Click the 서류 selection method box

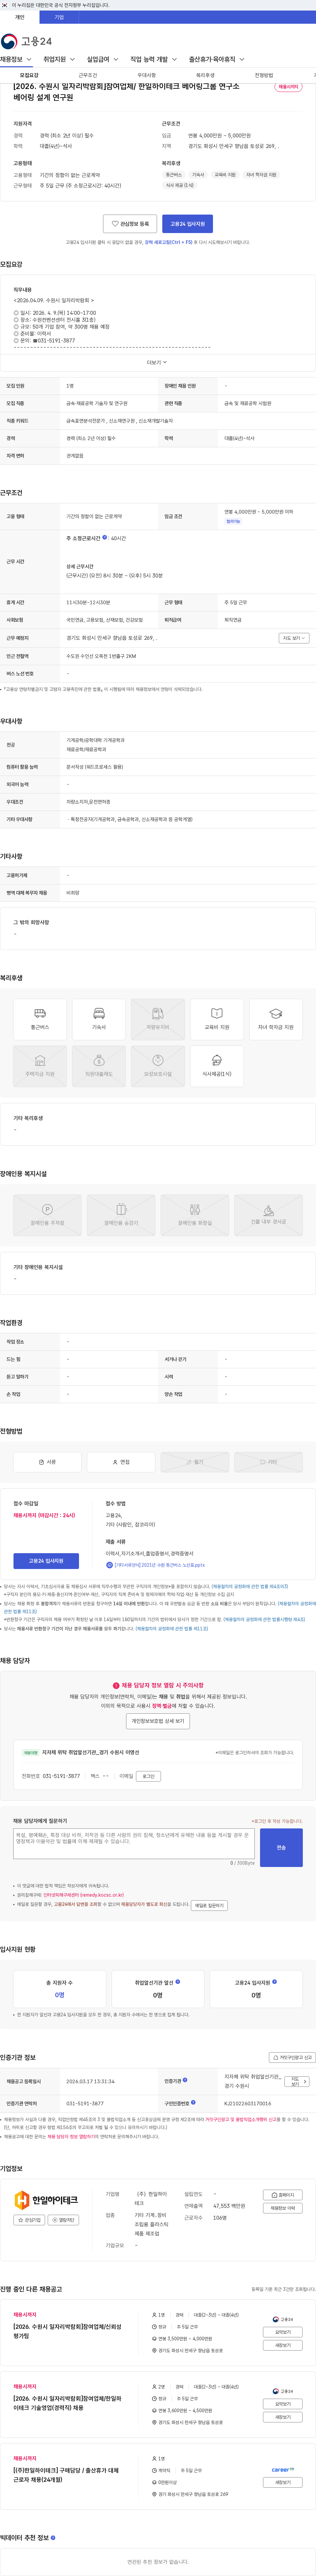(x=47, y=1462)
